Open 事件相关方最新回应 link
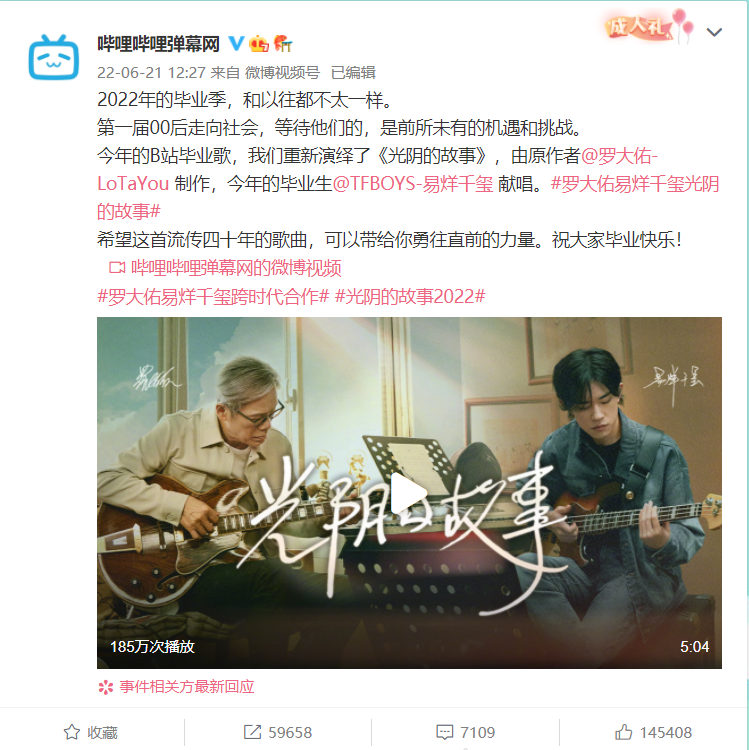 click(x=176, y=687)
